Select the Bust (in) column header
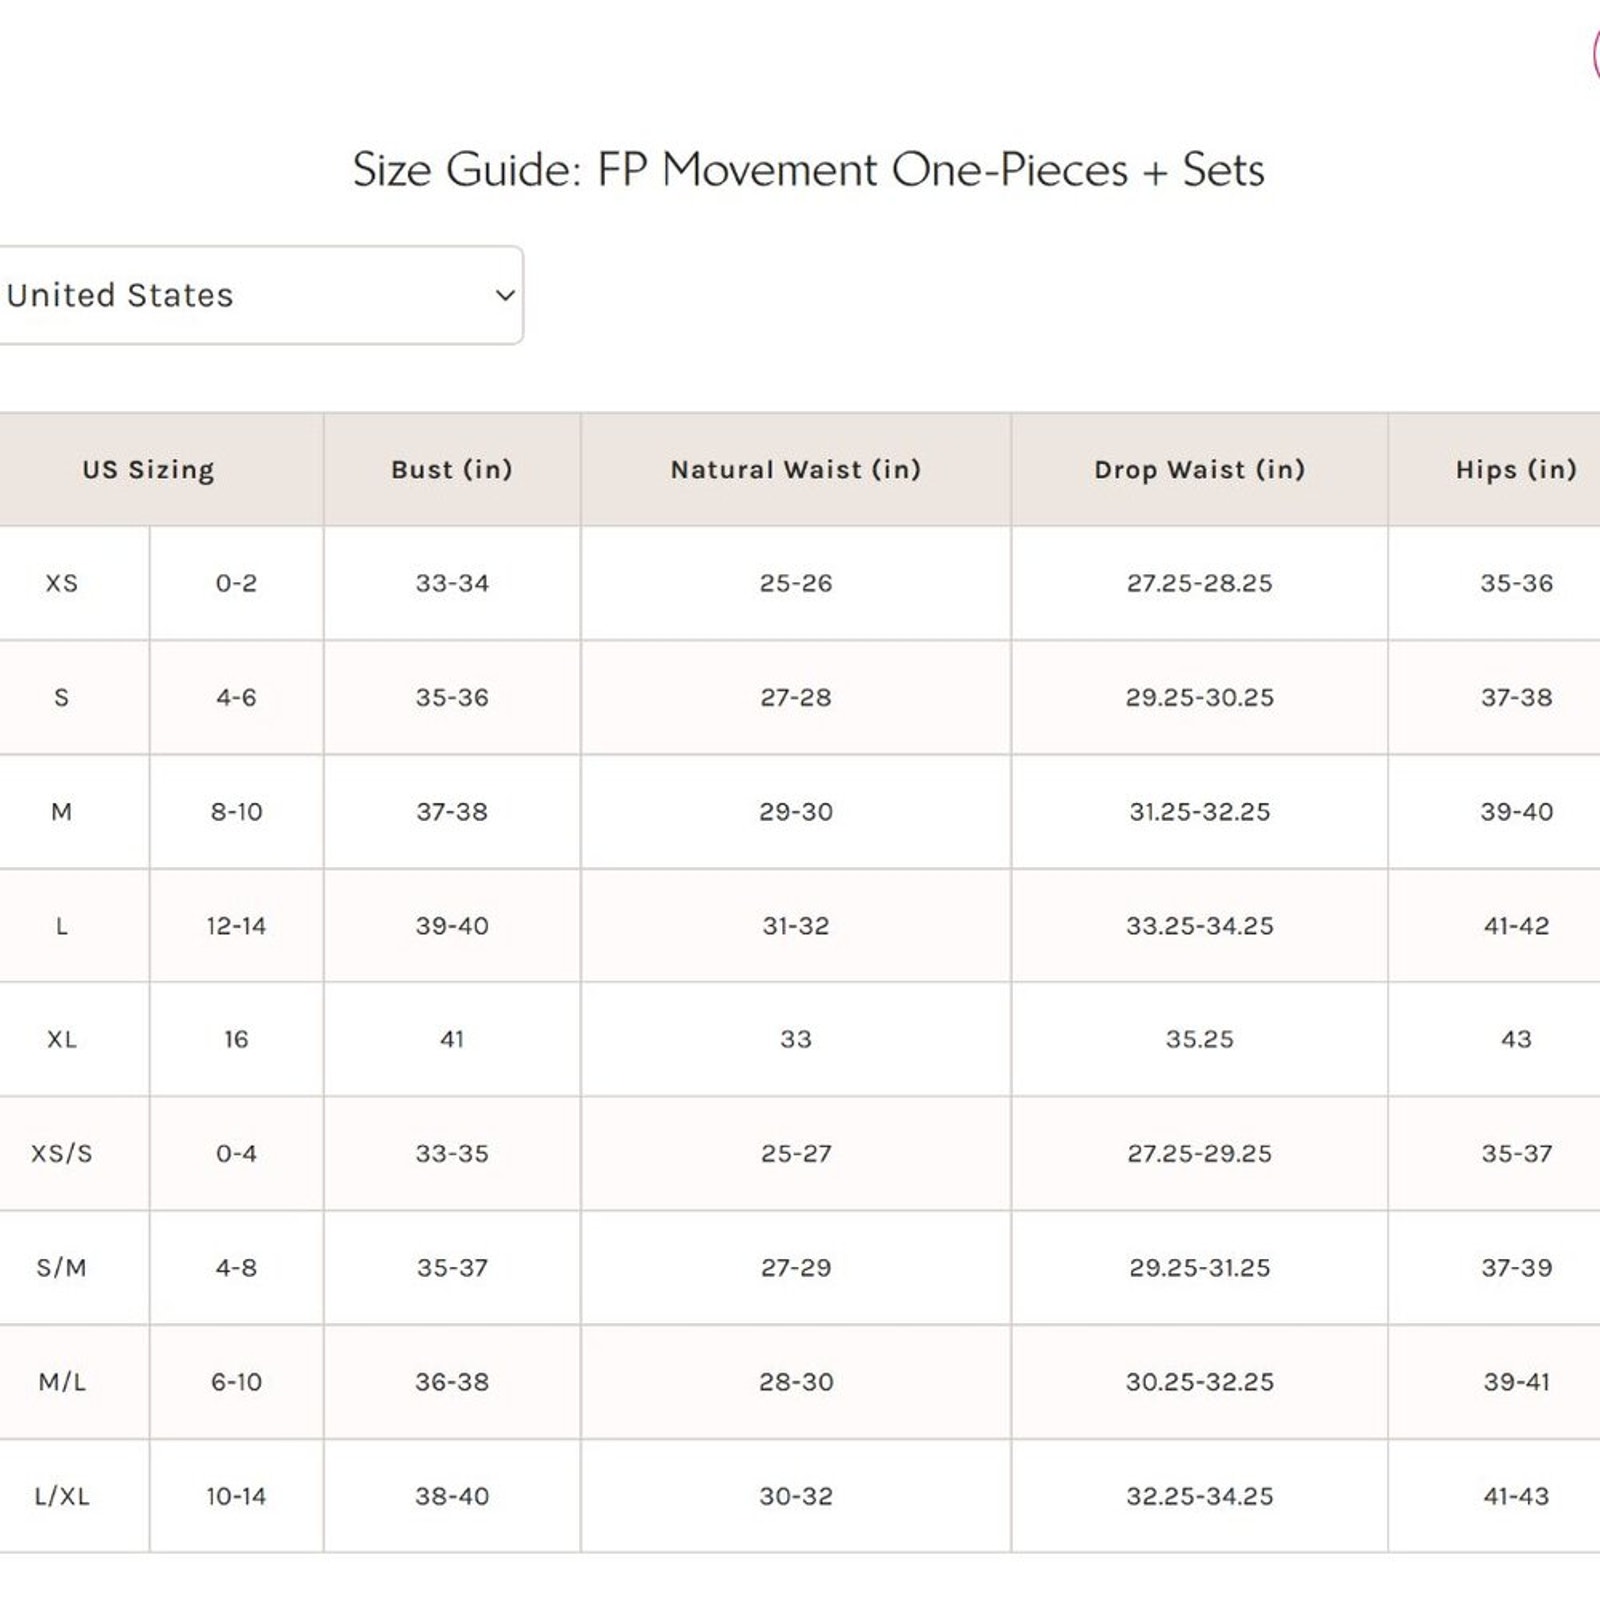The image size is (1600, 1600). pyautogui.click(x=452, y=470)
